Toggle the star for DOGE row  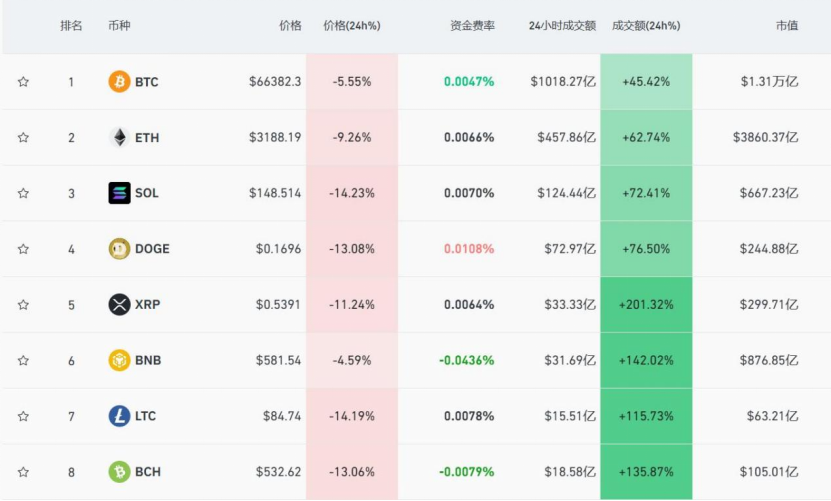[23, 249]
